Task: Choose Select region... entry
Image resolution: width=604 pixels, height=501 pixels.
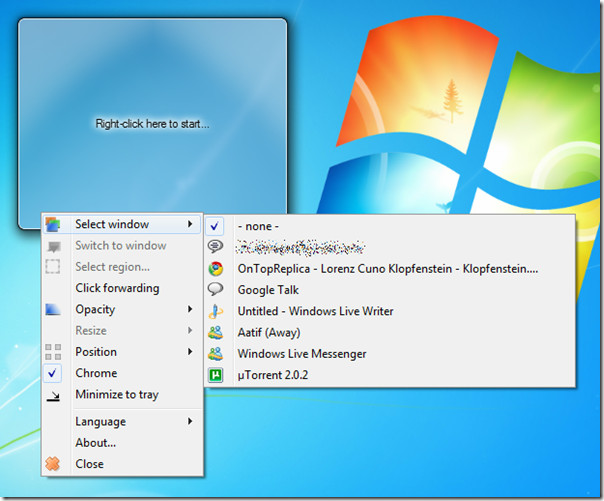Action: (x=122, y=267)
